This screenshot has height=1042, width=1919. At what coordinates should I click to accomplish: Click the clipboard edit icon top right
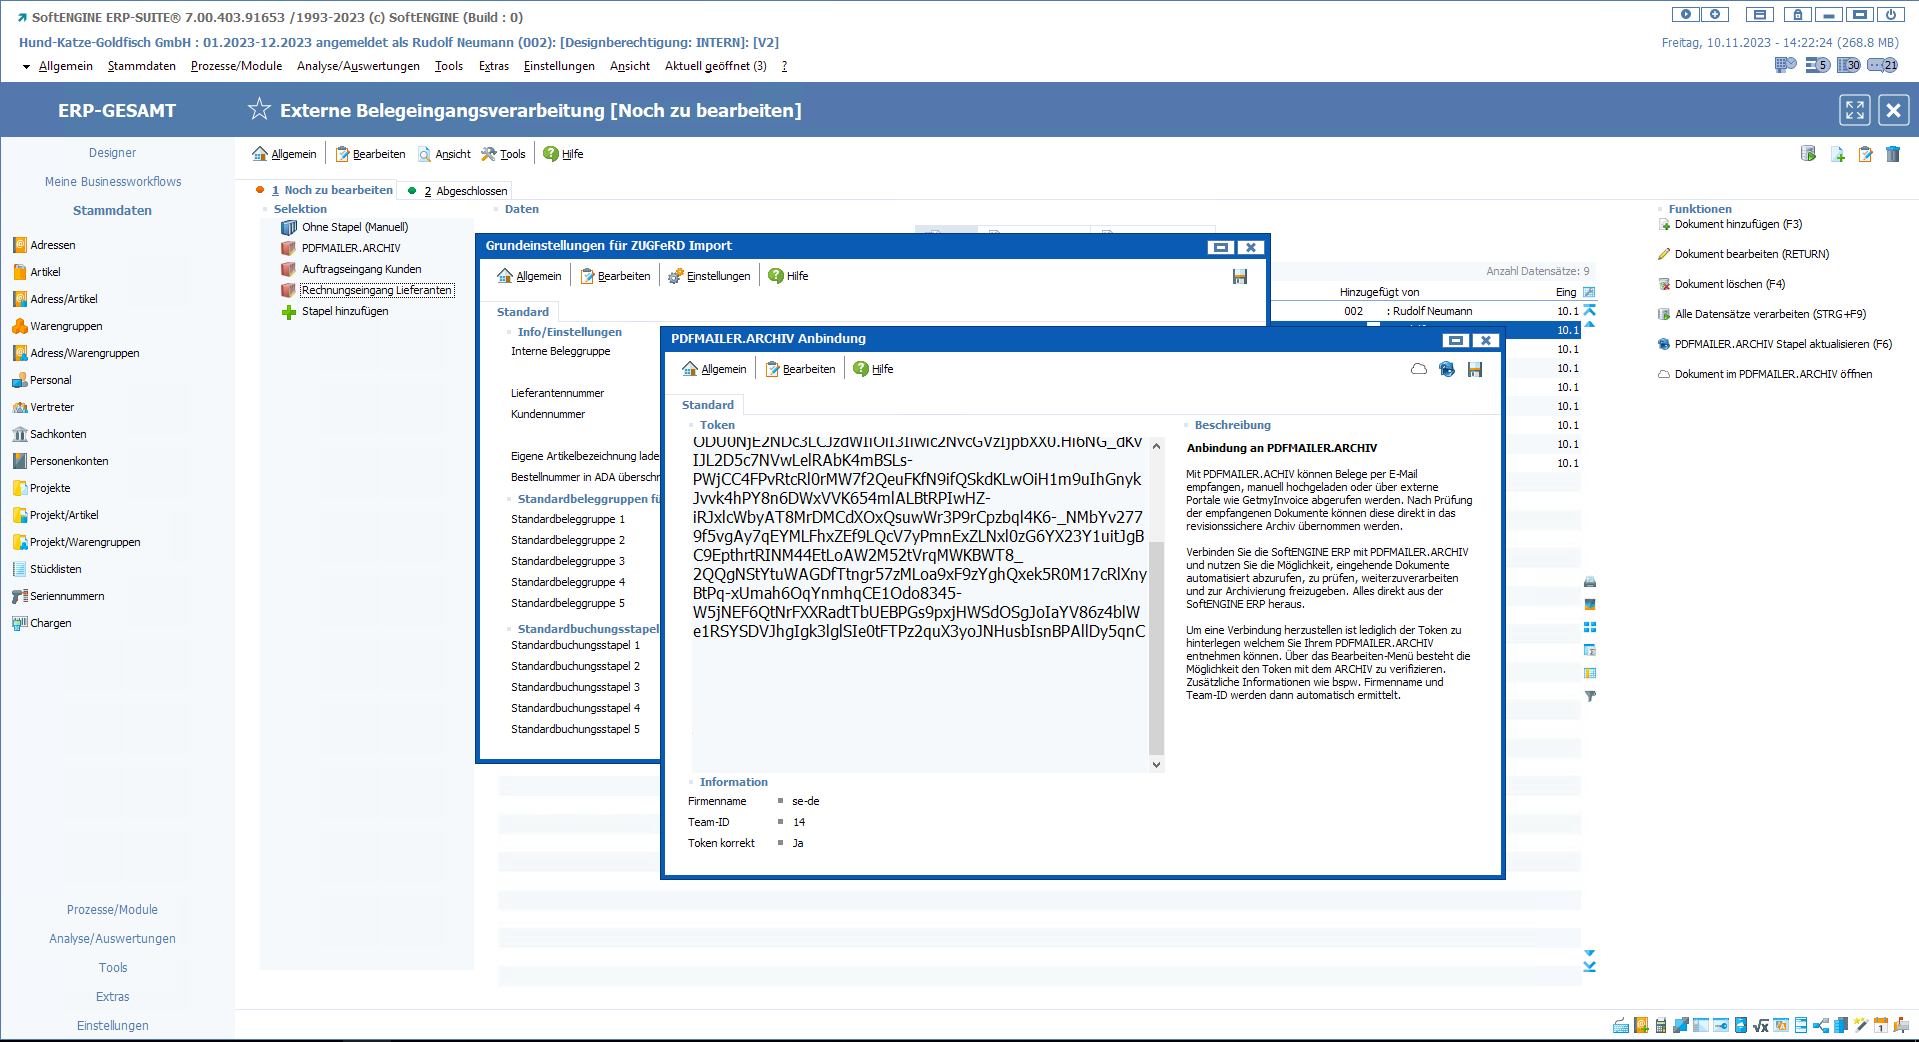pyautogui.click(x=1865, y=154)
